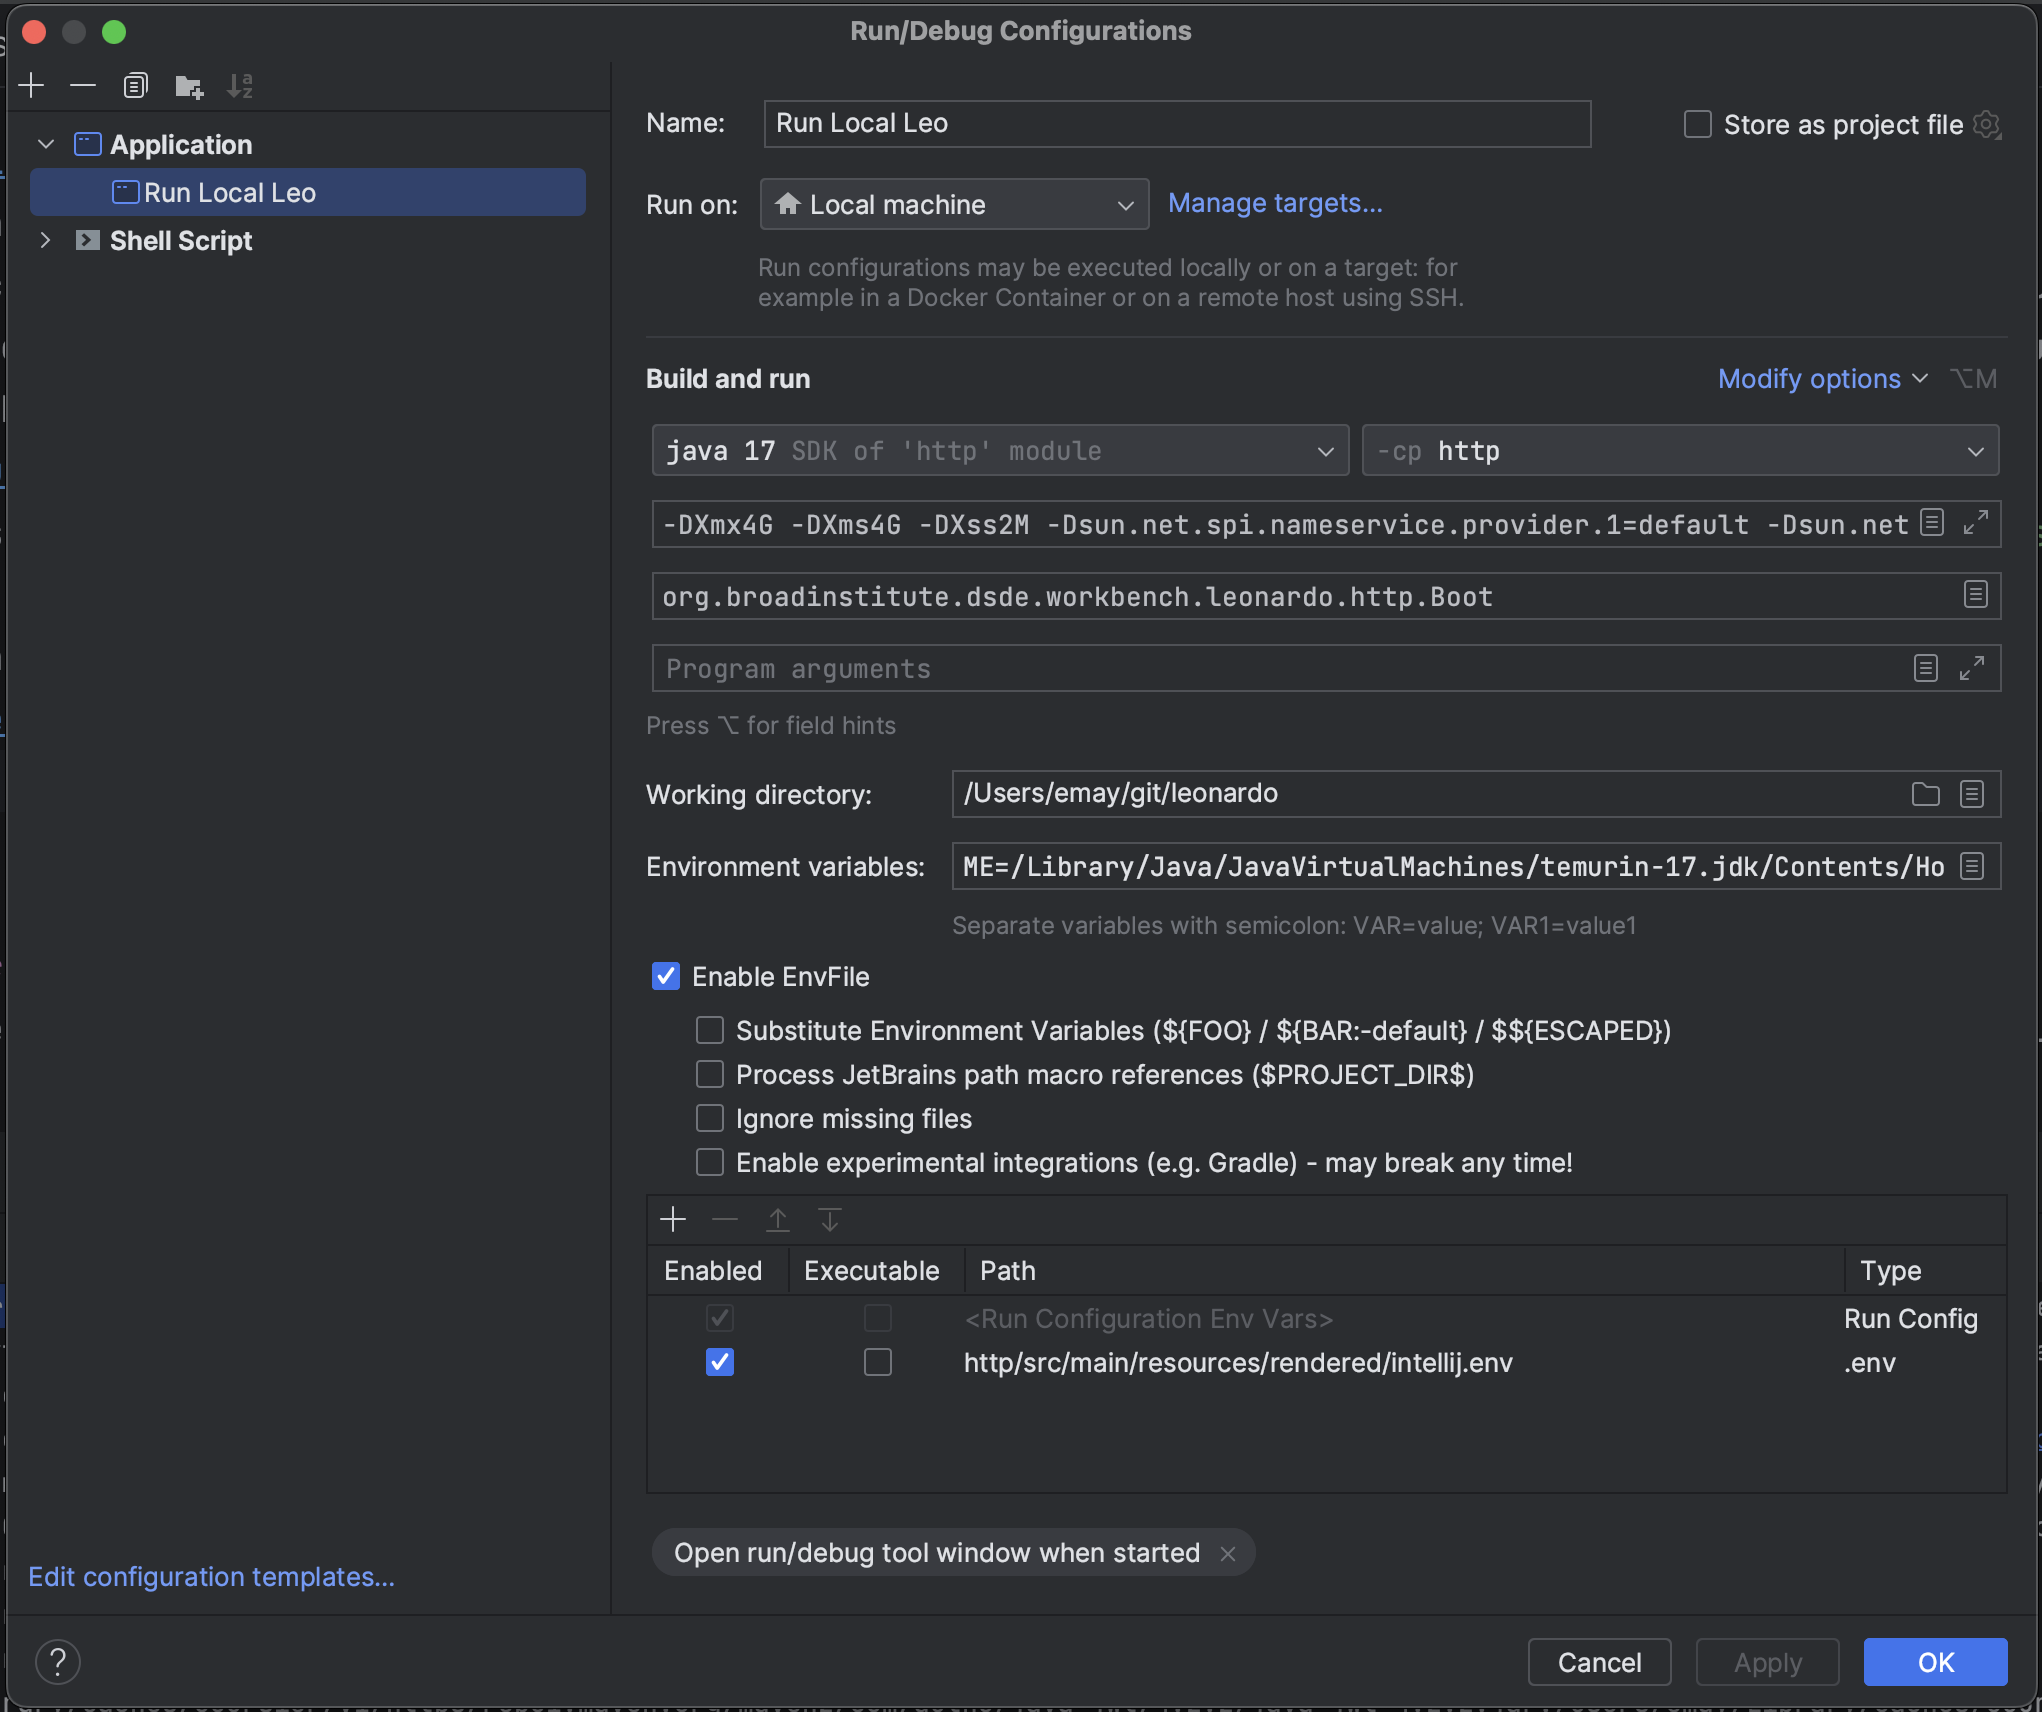Expand the classpath module dropdown

coord(1974,450)
